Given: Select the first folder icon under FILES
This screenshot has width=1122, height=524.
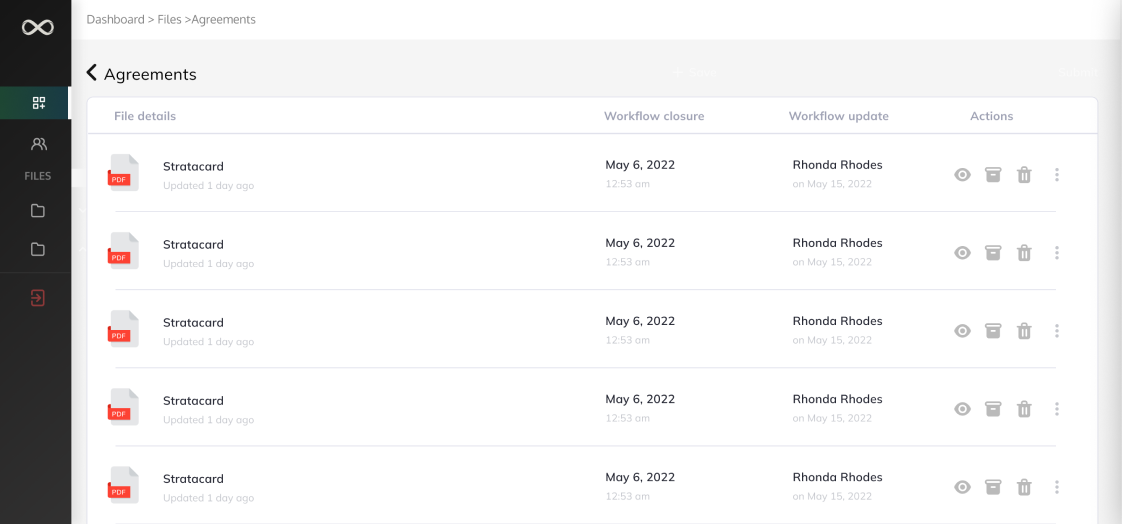Looking at the screenshot, I should 38,211.
